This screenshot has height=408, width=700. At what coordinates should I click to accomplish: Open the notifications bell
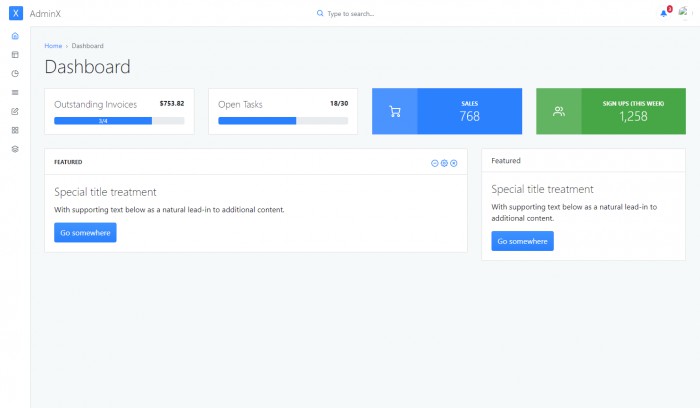coord(664,13)
